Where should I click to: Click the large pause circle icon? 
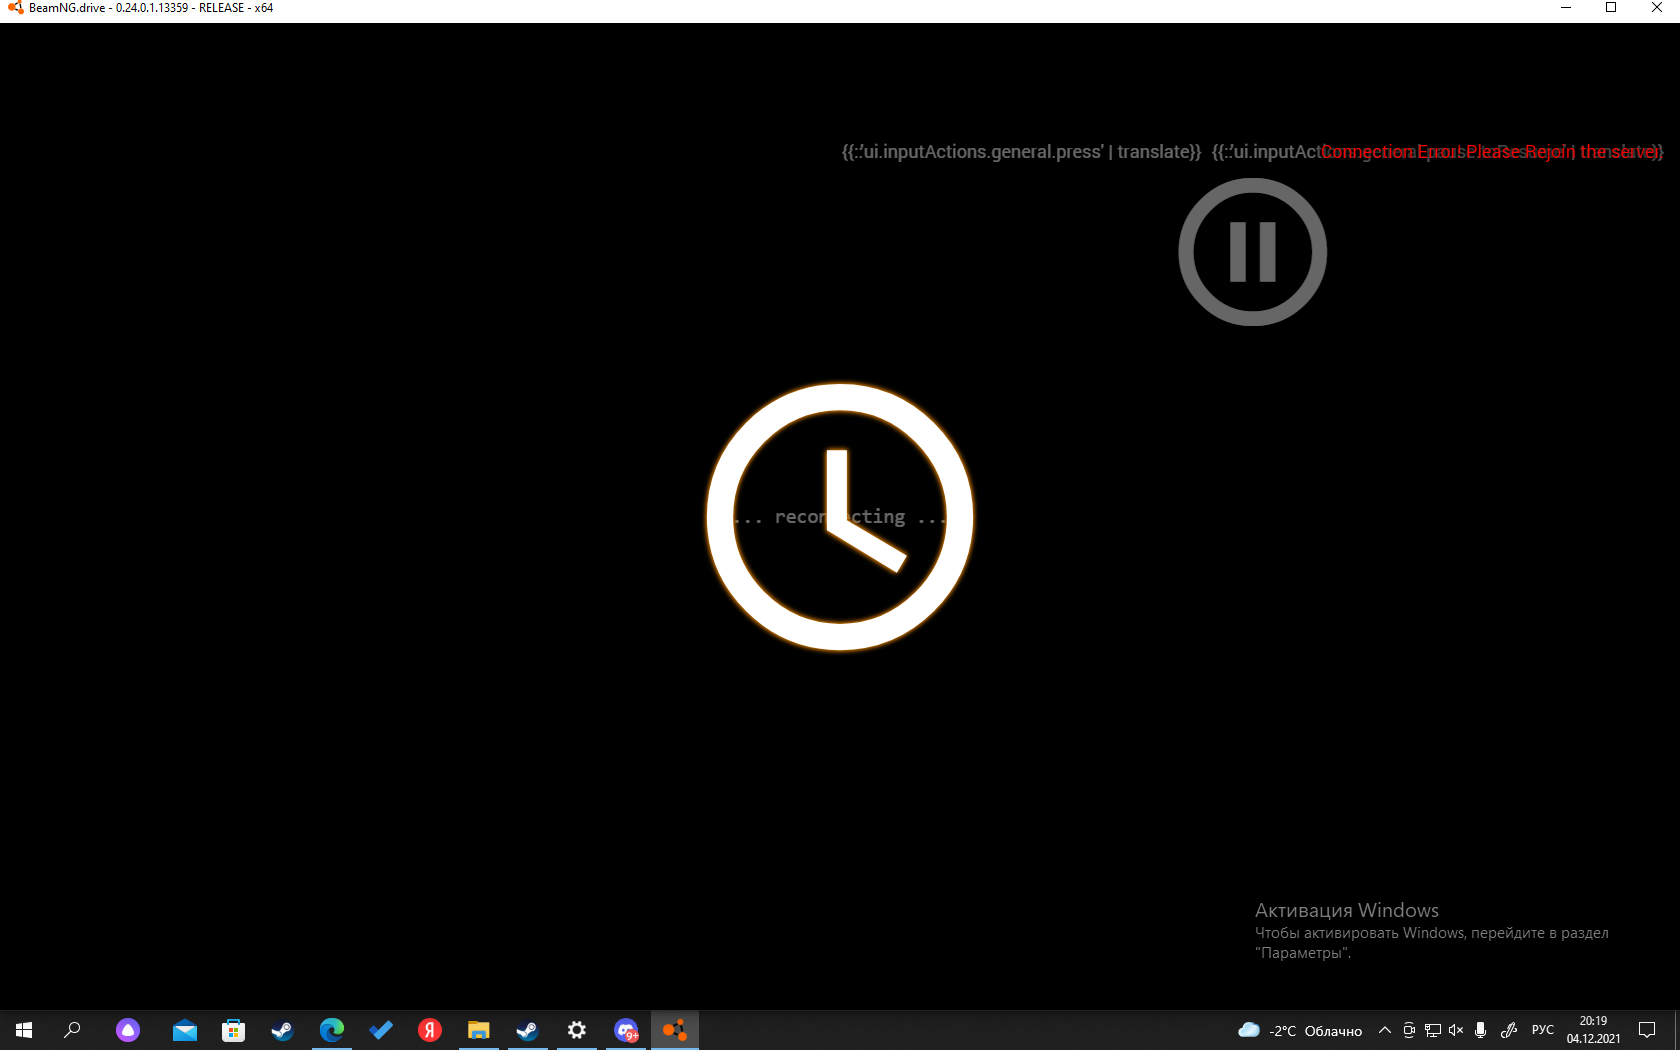[x=1253, y=252]
